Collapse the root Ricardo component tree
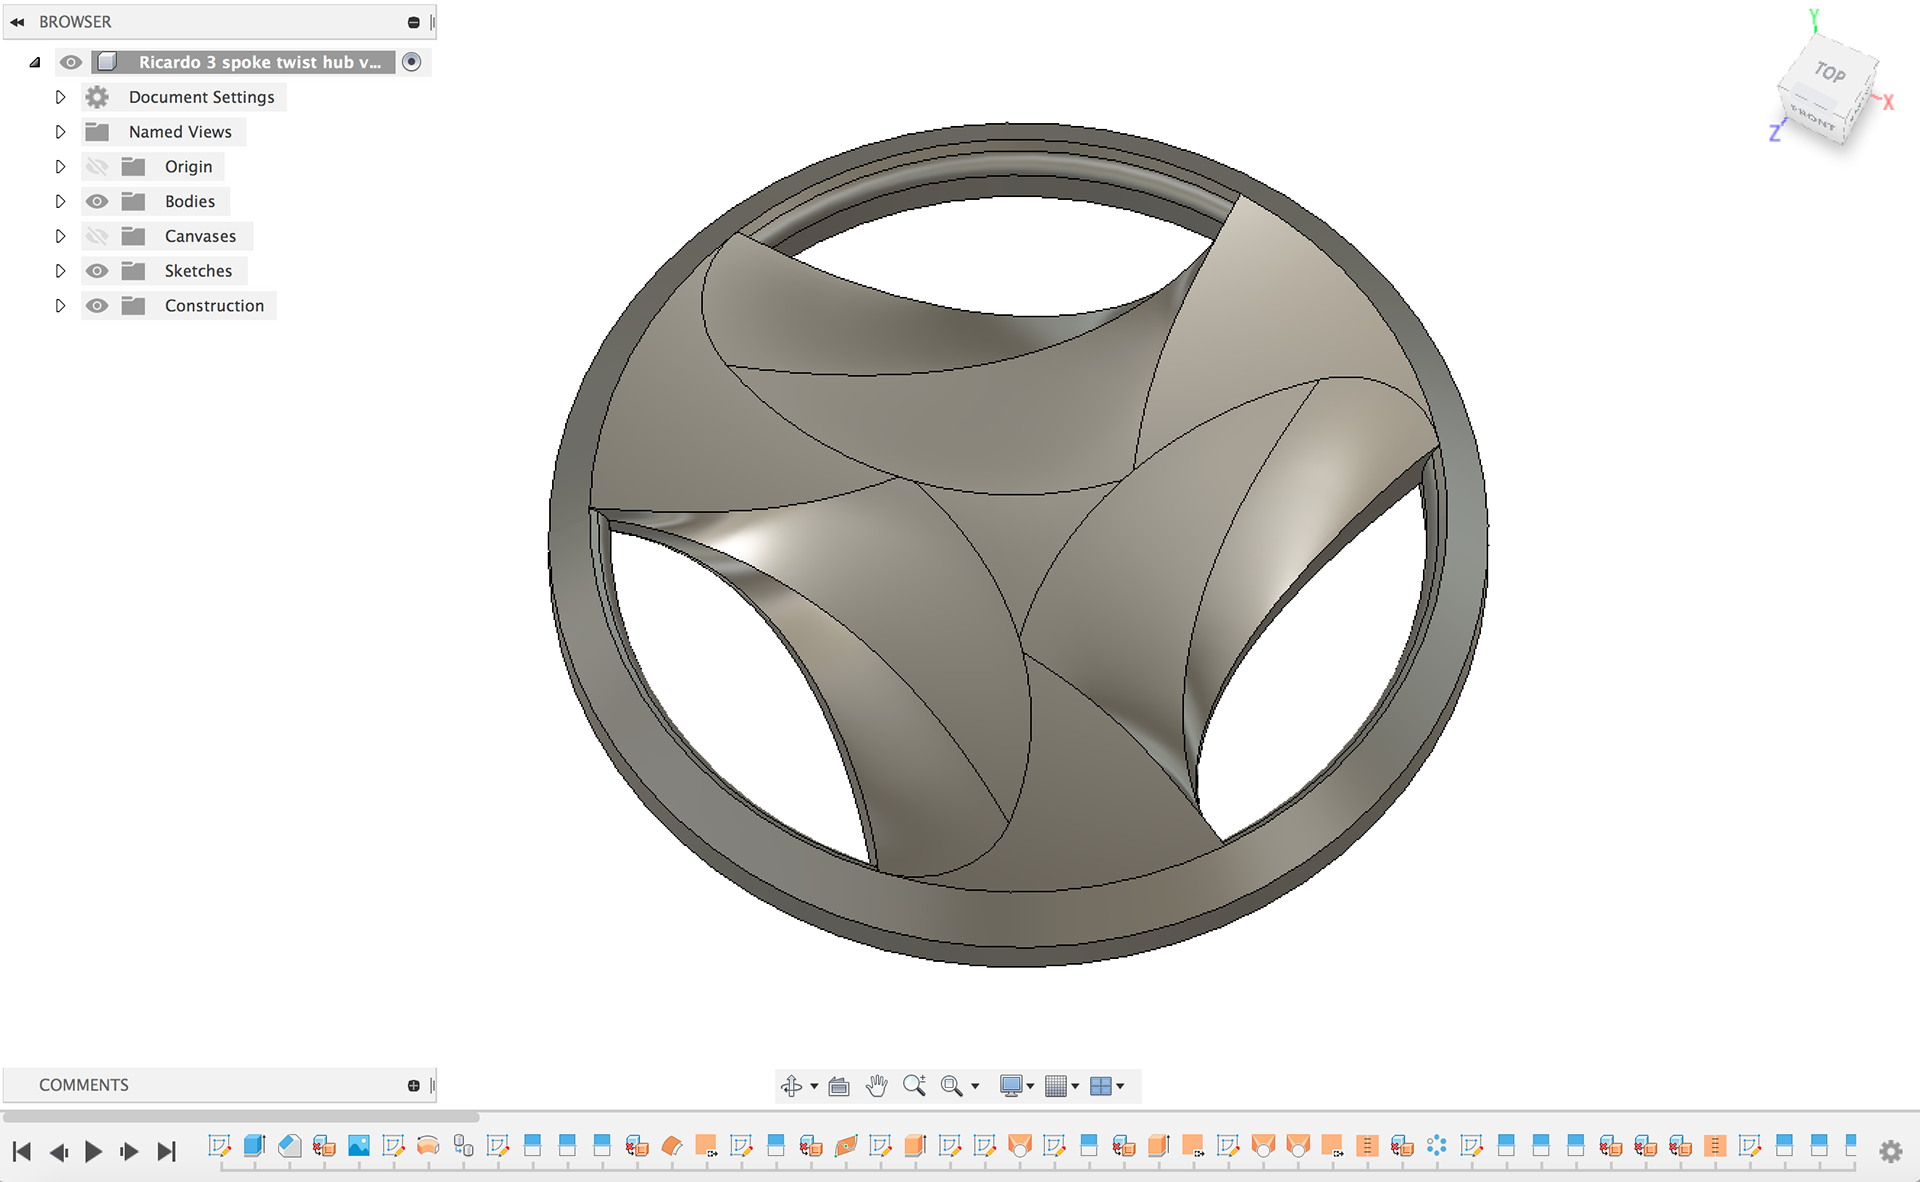Viewport: 1920px width, 1182px height. coord(35,62)
